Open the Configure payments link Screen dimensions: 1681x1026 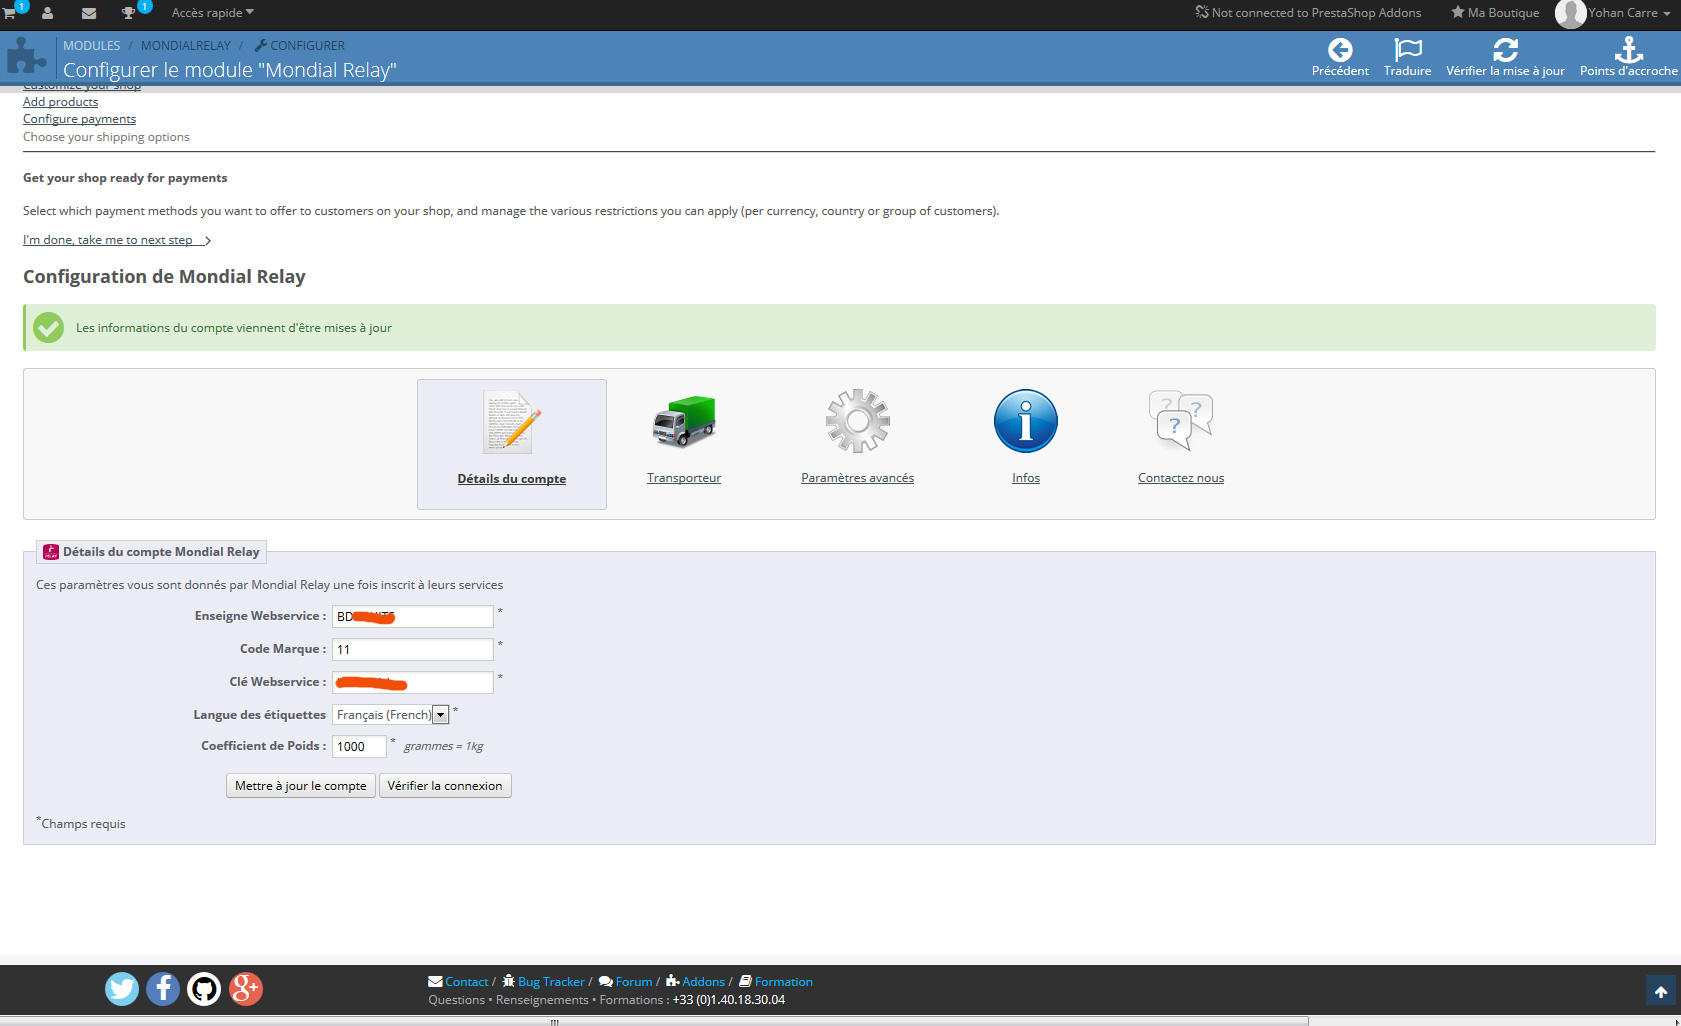click(79, 119)
